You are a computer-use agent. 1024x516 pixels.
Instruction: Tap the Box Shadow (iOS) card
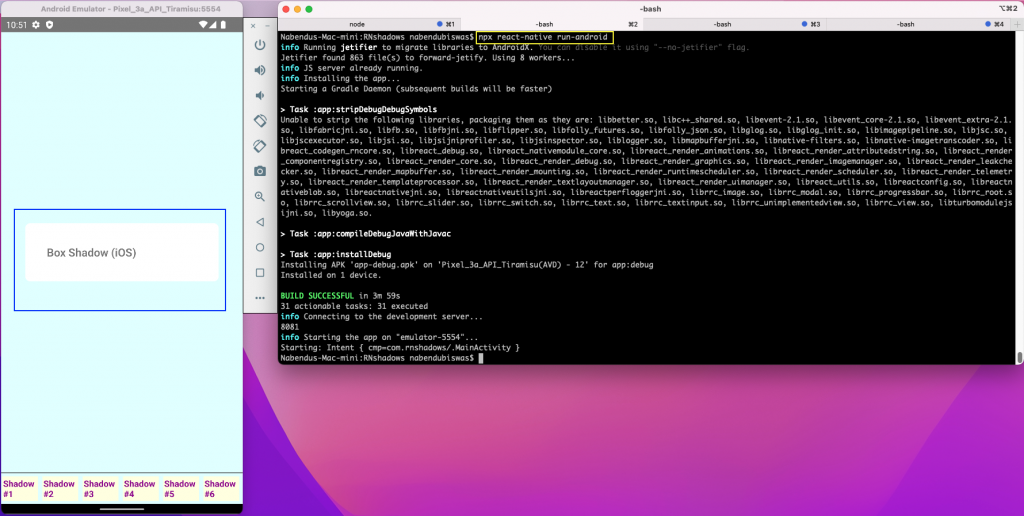click(x=121, y=252)
